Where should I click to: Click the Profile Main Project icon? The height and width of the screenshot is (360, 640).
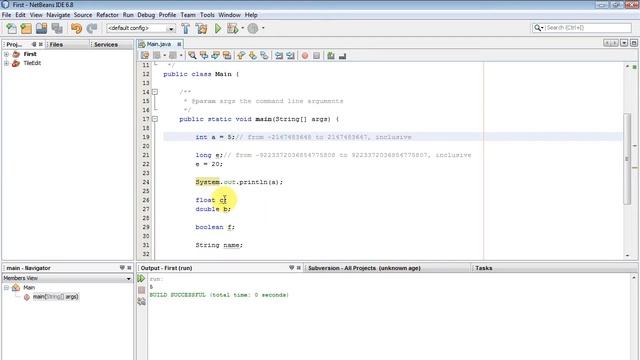pos(253,28)
